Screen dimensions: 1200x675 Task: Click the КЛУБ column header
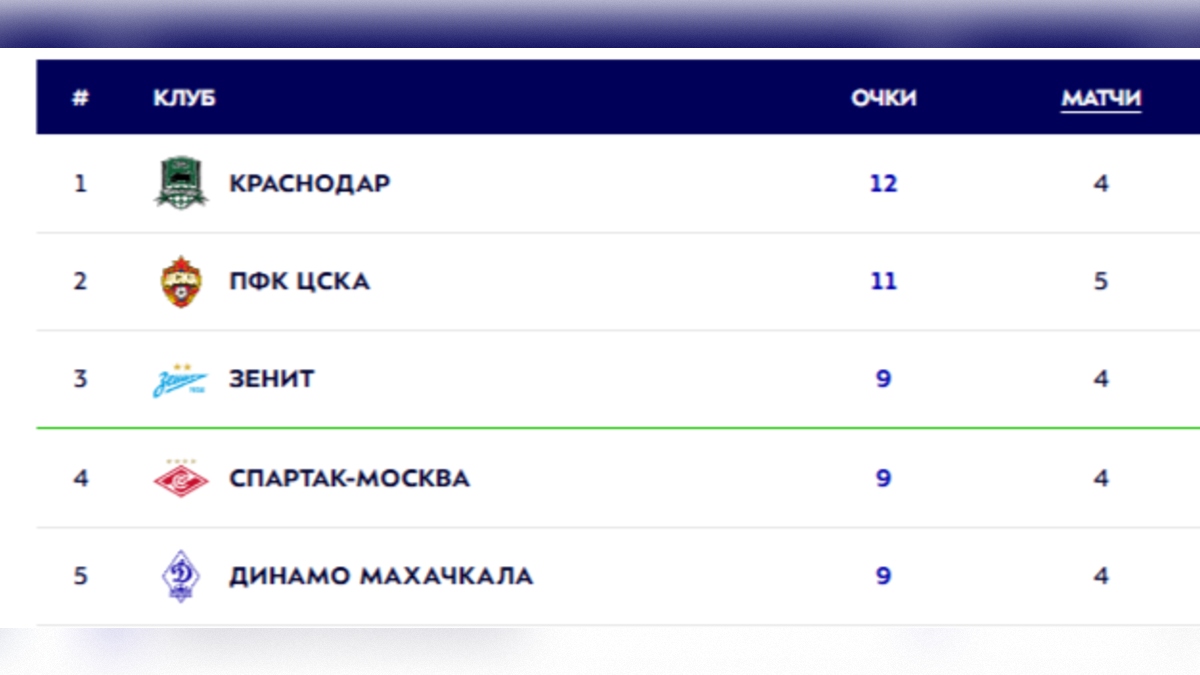tap(184, 98)
